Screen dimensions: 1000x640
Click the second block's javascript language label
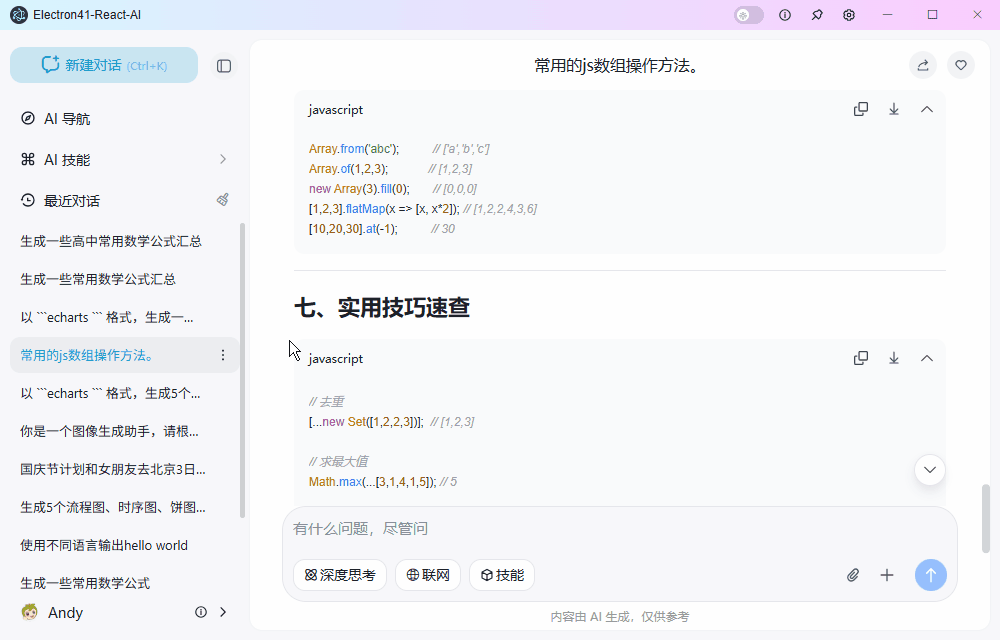click(336, 359)
